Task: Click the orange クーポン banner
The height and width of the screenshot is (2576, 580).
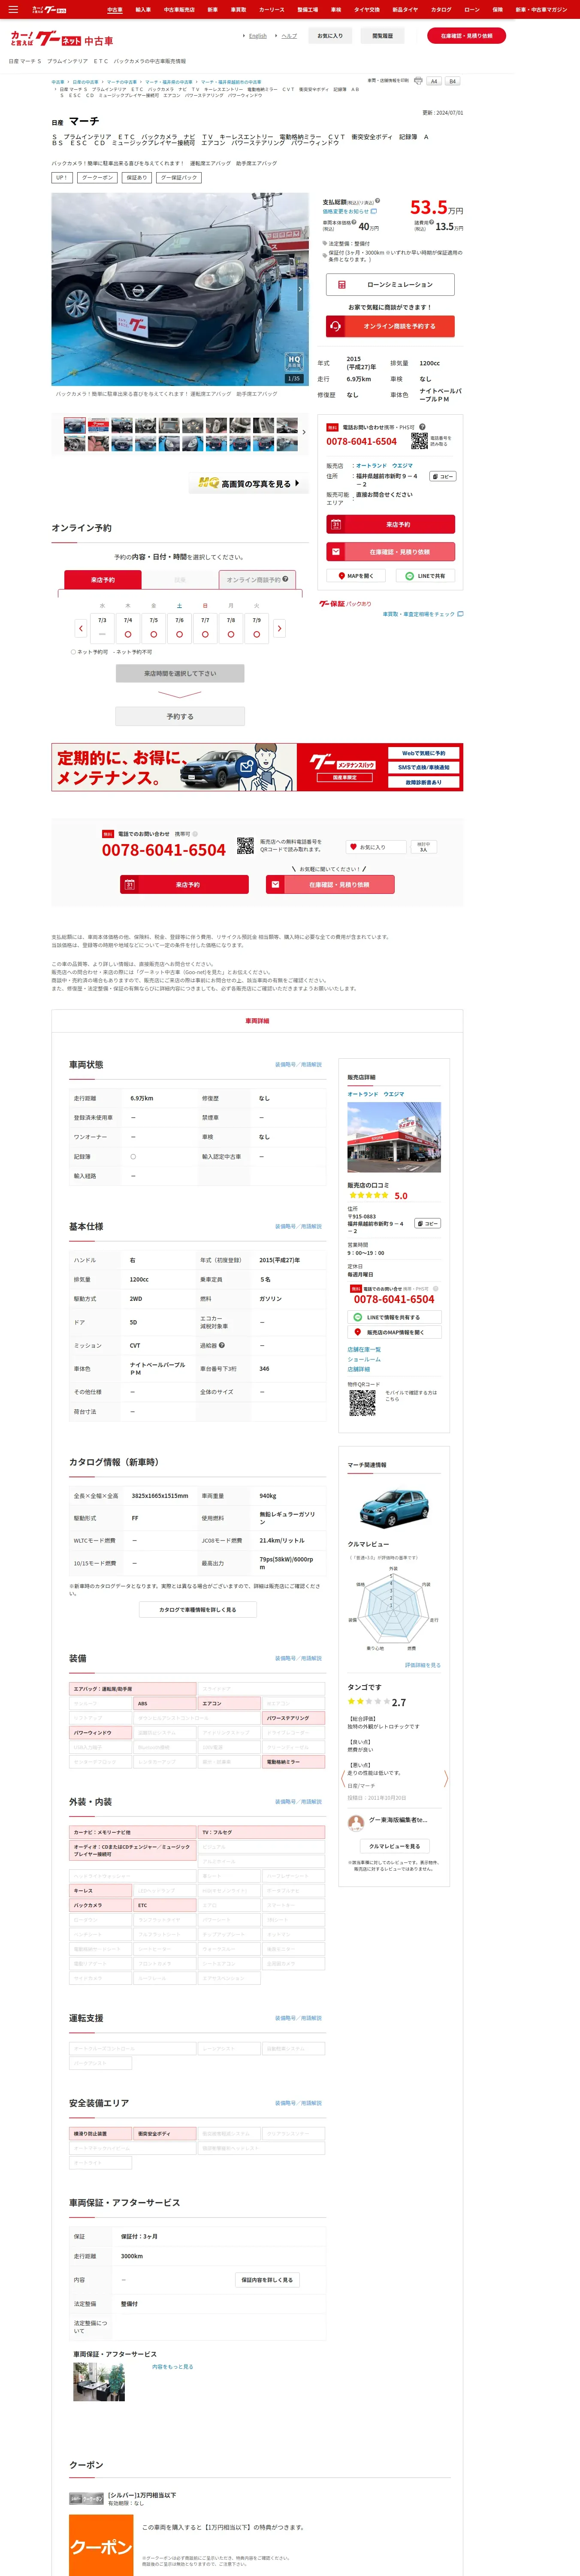Action: [x=100, y=2546]
